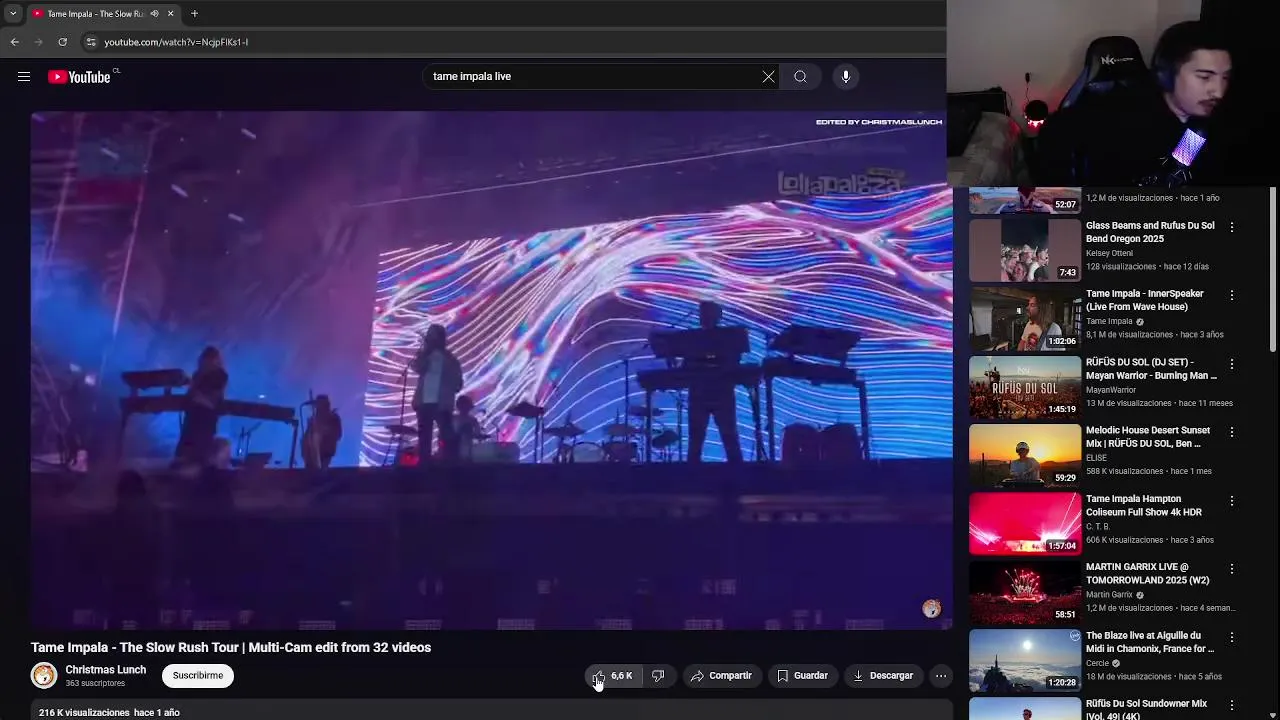1280x720 pixels.
Task: Open options for Rüfüs Du Sol Sundowner Mix
Action: (x=1232, y=705)
